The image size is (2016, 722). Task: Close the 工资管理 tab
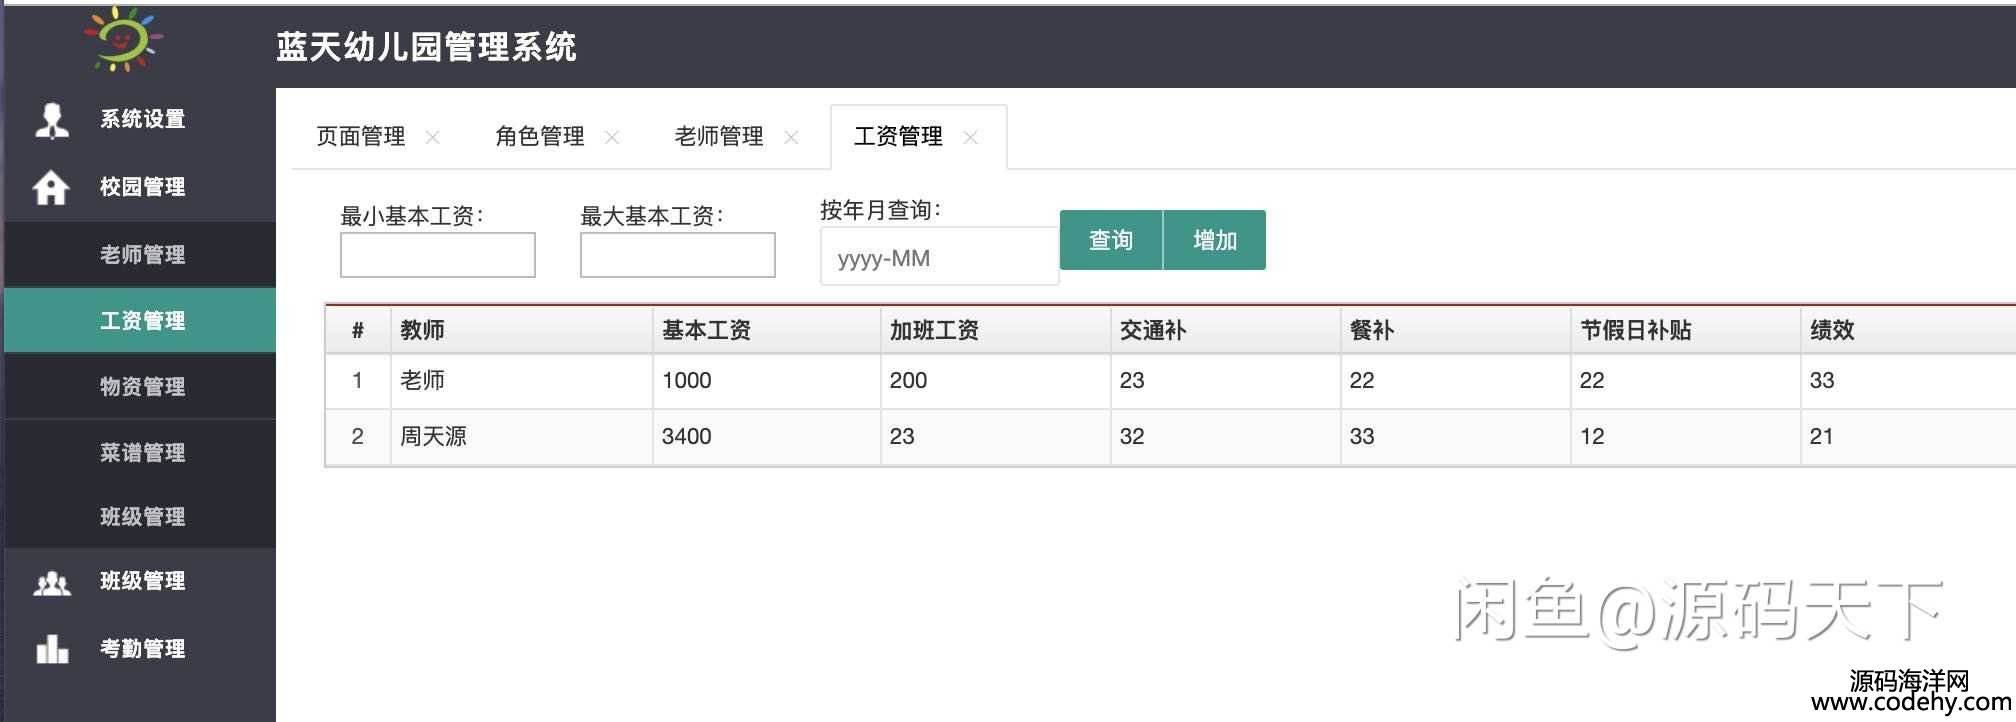(x=970, y=137)
